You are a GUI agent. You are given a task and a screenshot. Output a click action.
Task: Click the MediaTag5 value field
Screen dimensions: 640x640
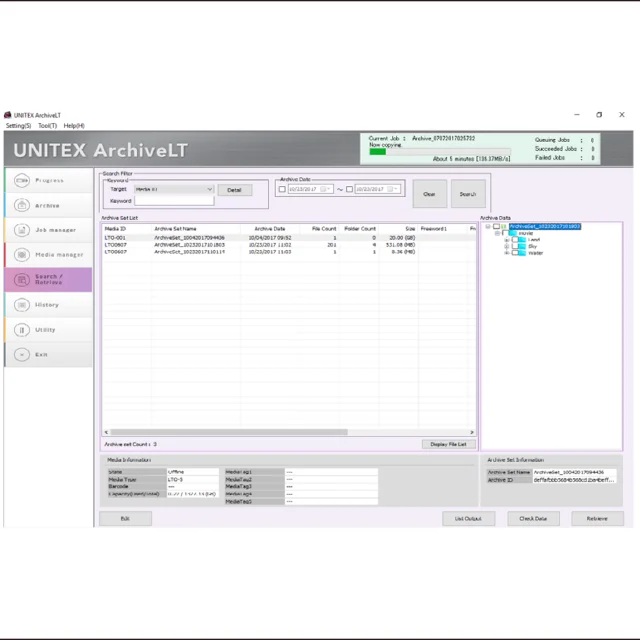331,502
